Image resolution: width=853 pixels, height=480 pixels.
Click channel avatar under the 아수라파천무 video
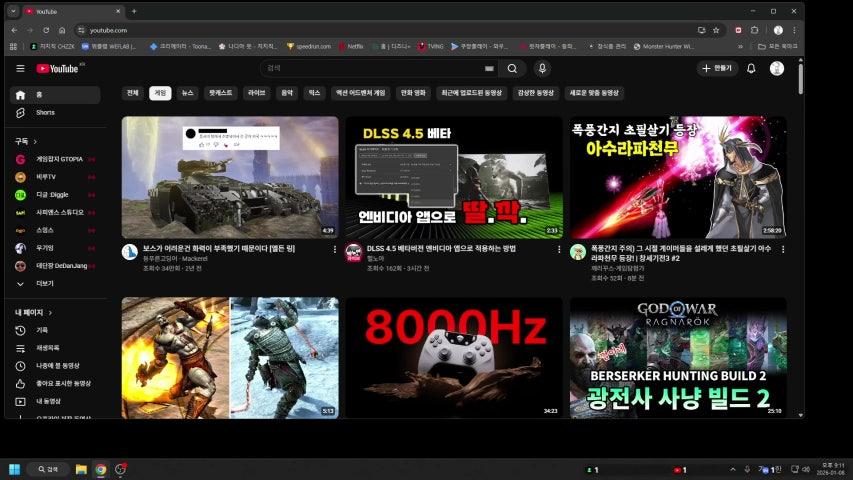578,253
